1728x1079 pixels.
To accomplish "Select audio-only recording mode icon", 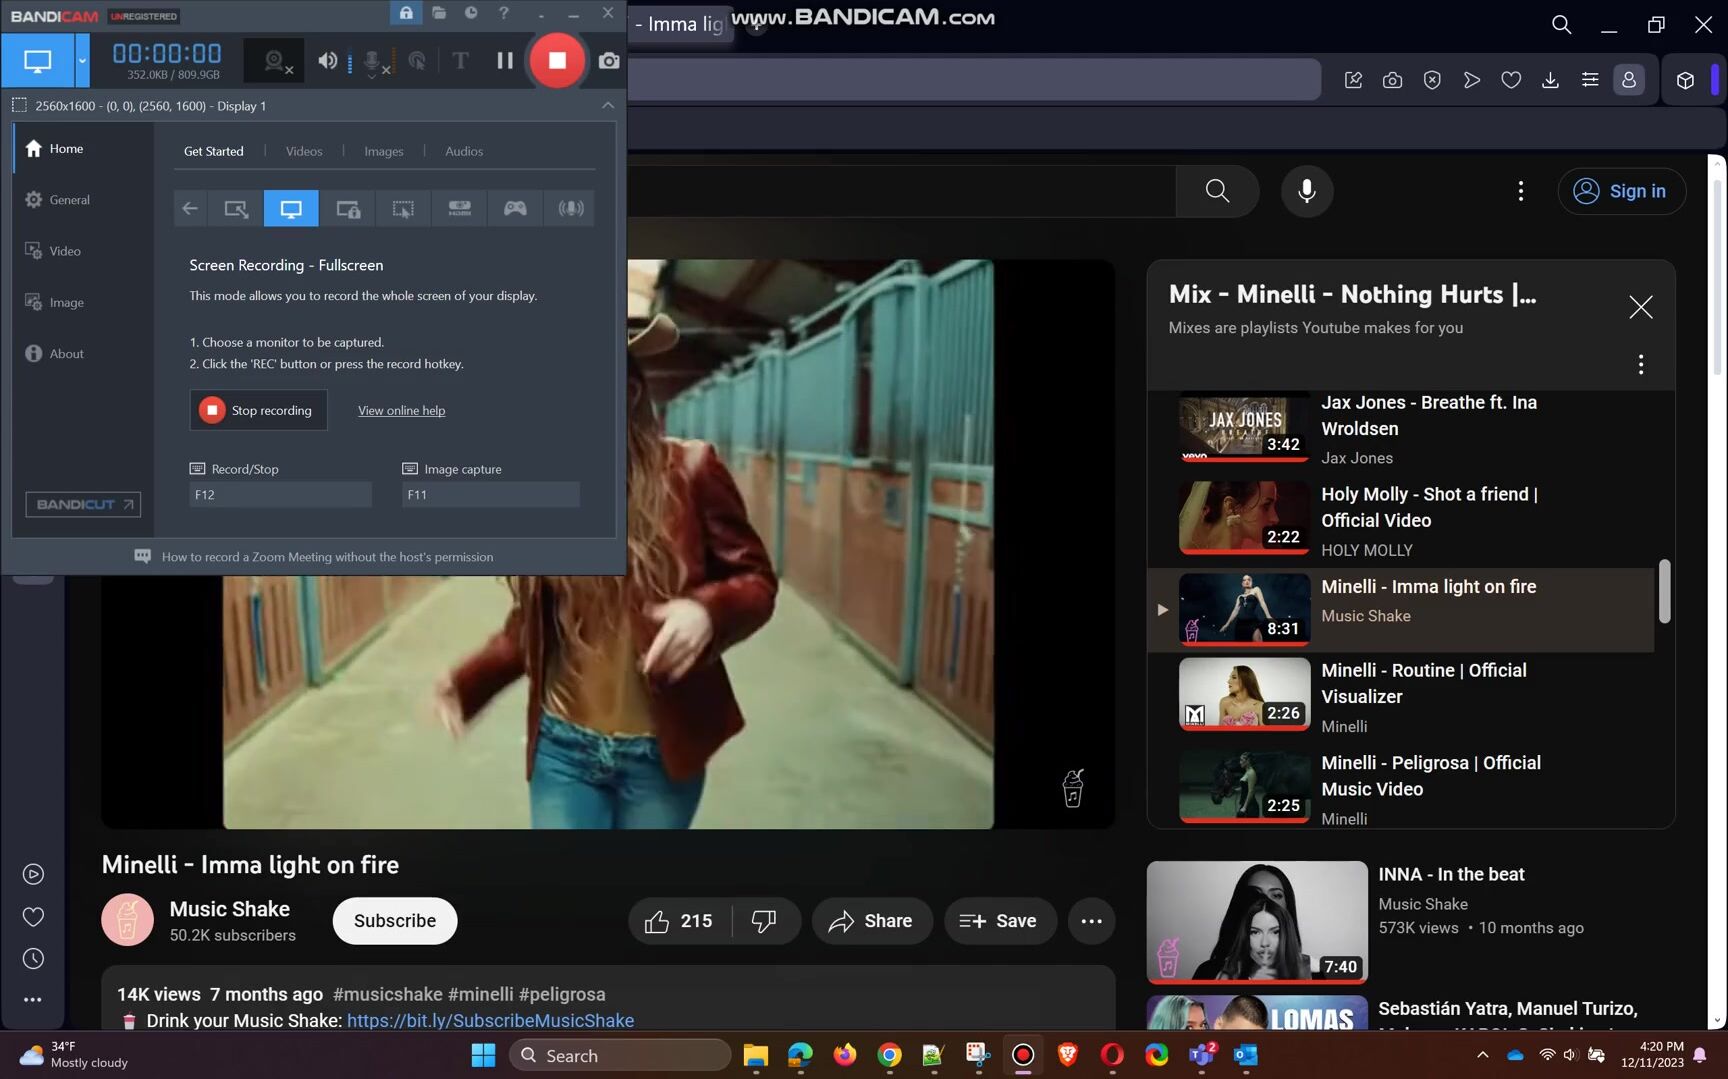I will [571, 208].
